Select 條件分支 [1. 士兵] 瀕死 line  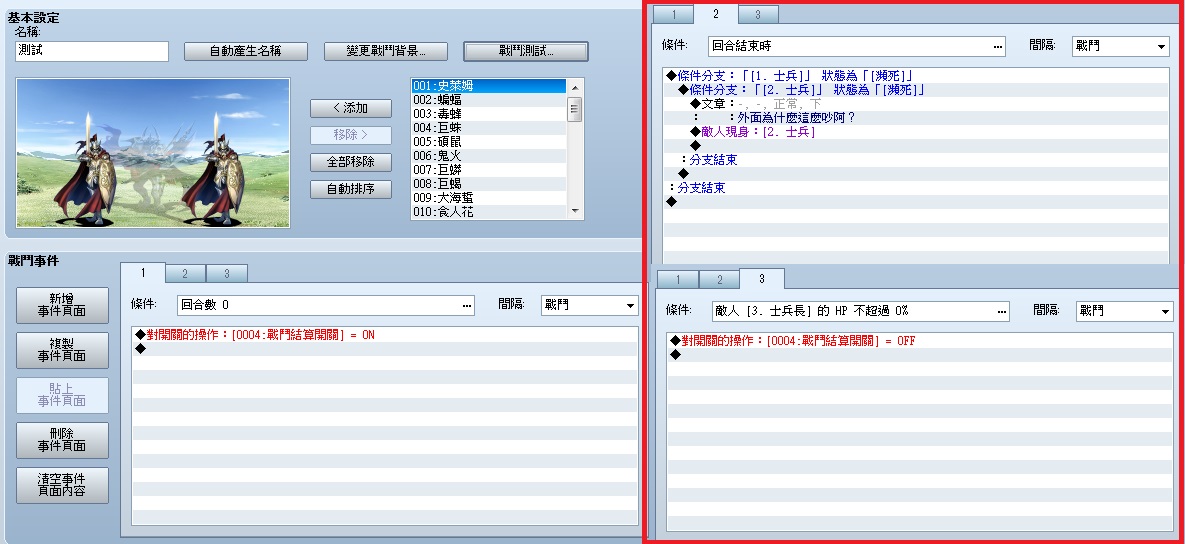915,76
